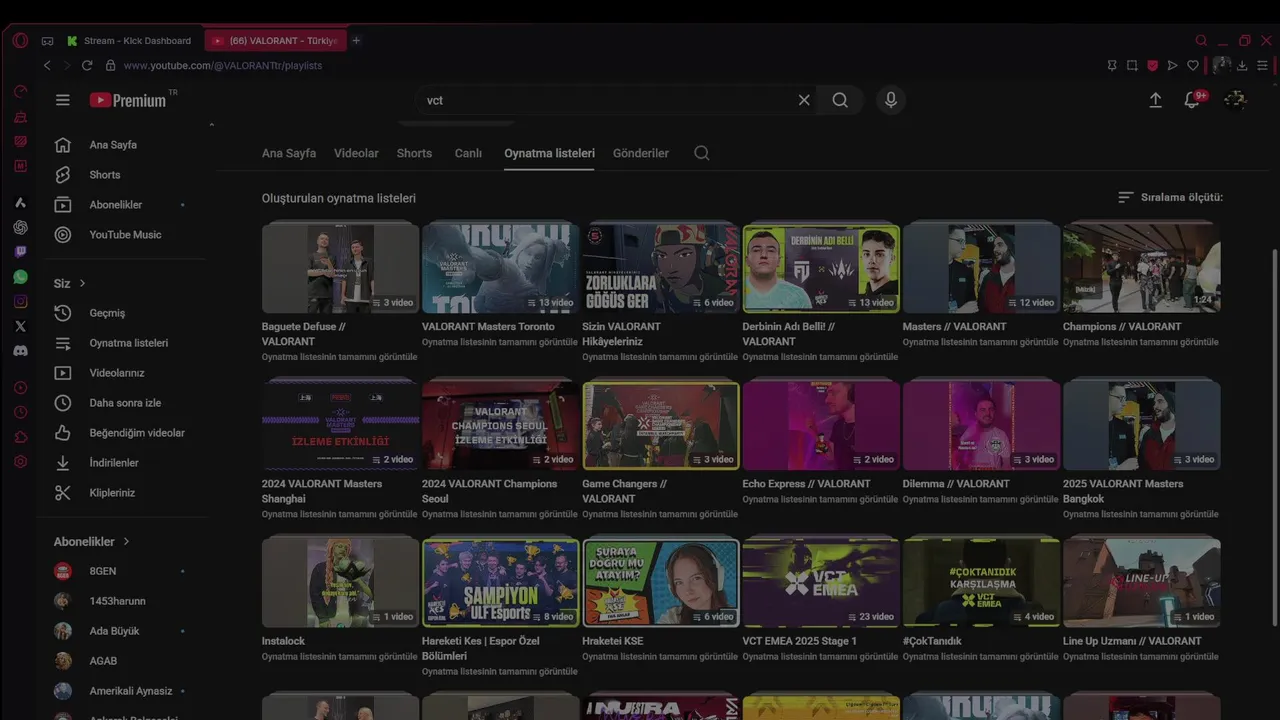
Task: Take a snapshot using toolbar capture icon
Action: click(x=1132, y=65)
